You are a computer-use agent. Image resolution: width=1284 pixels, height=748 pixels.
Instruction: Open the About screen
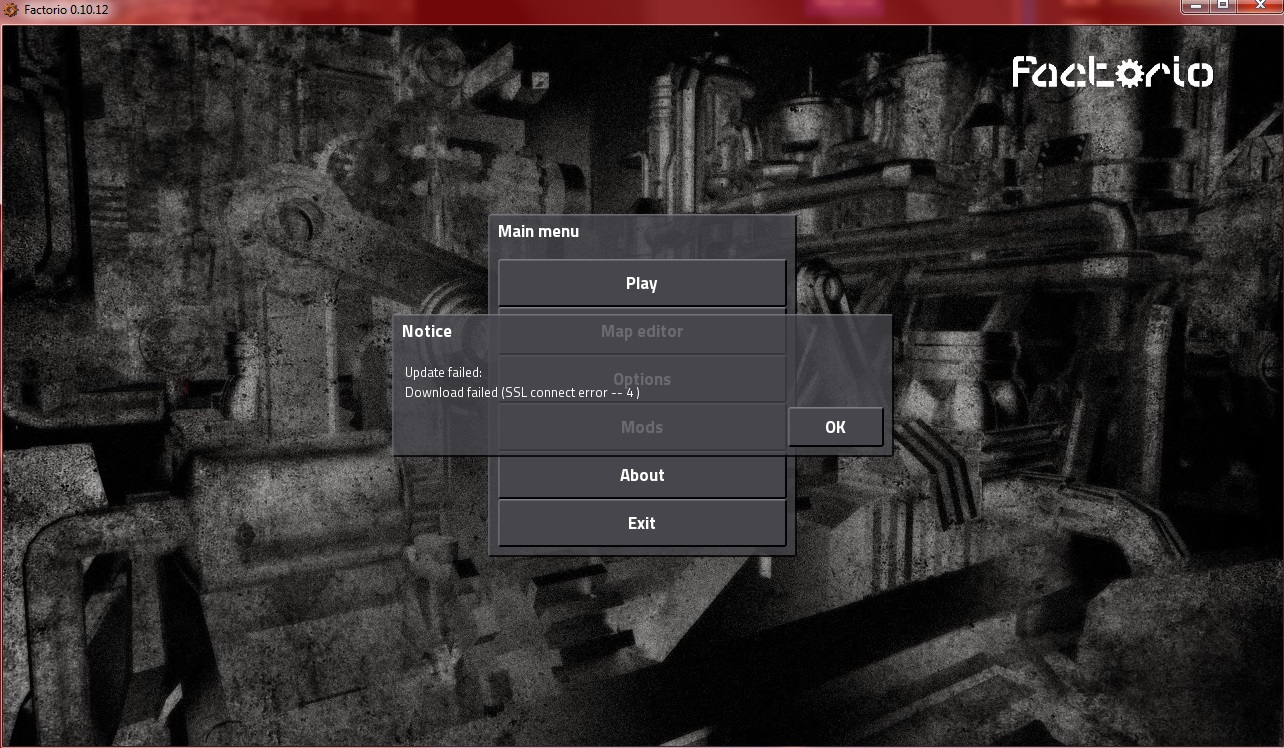pos(642,475)
